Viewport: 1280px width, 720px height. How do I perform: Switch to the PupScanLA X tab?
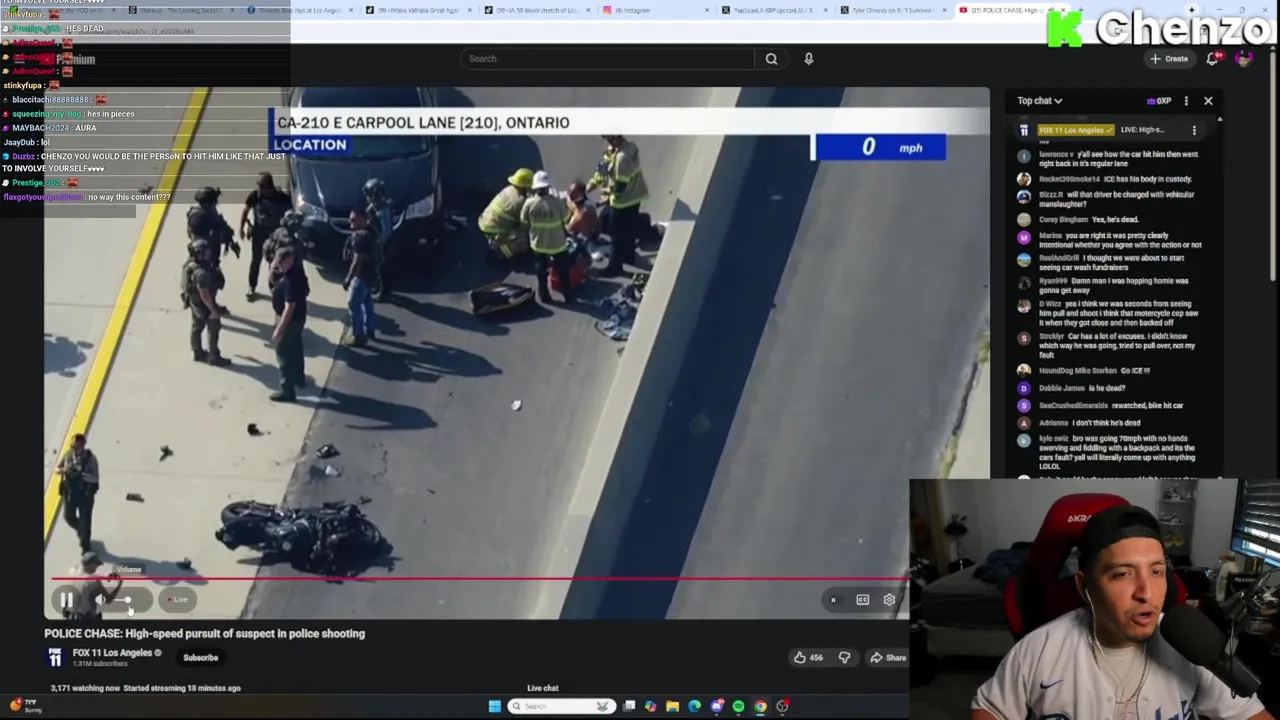click(775, 10)
